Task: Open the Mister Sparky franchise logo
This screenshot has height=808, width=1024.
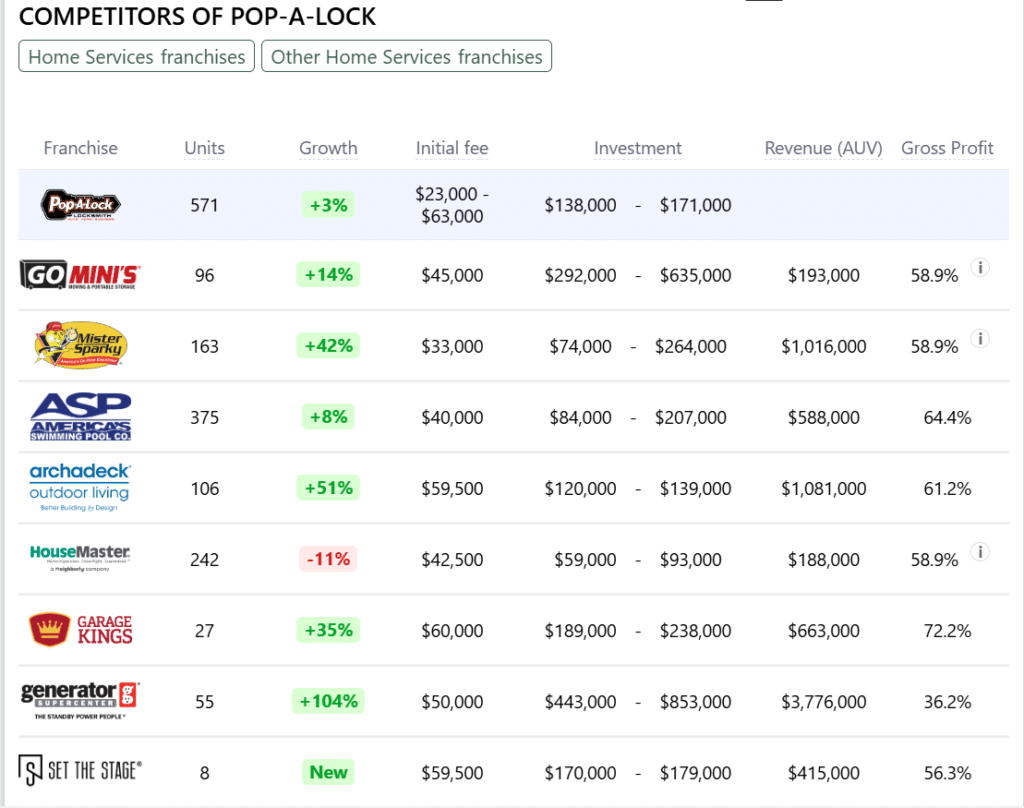Action: pyautogui.click(x=80, y=345)
